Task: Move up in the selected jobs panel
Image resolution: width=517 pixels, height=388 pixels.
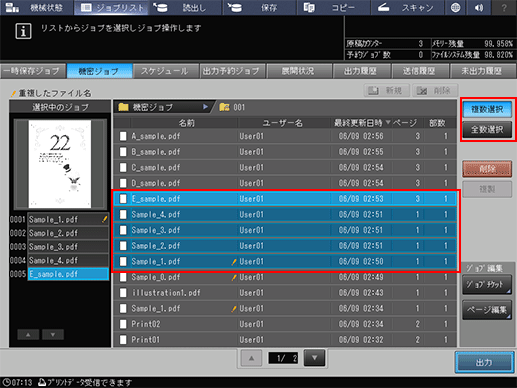Action: pyautogui.click(x=28, y=334)
